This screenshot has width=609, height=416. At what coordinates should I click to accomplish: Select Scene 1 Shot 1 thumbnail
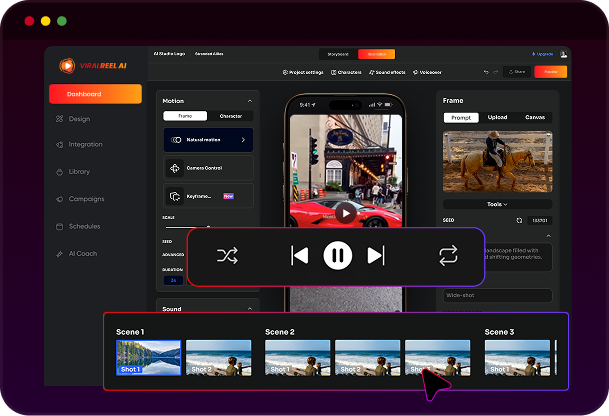click(x=148, y=357)
